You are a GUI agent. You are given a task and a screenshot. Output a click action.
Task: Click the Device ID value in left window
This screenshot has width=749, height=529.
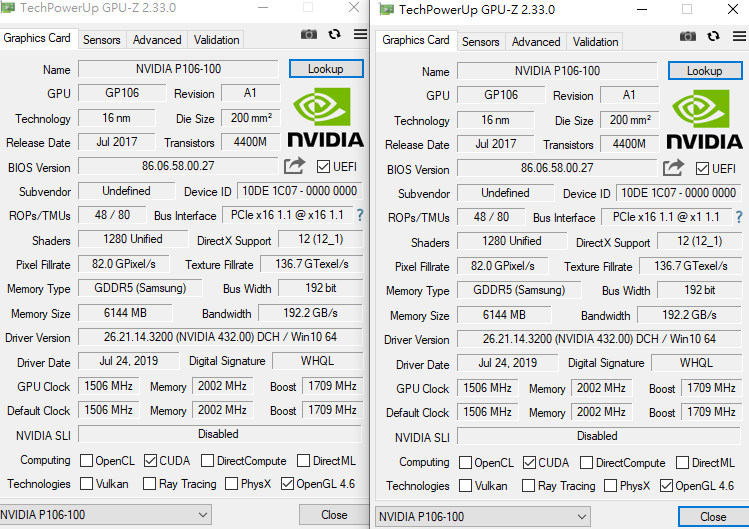(300, 191)
